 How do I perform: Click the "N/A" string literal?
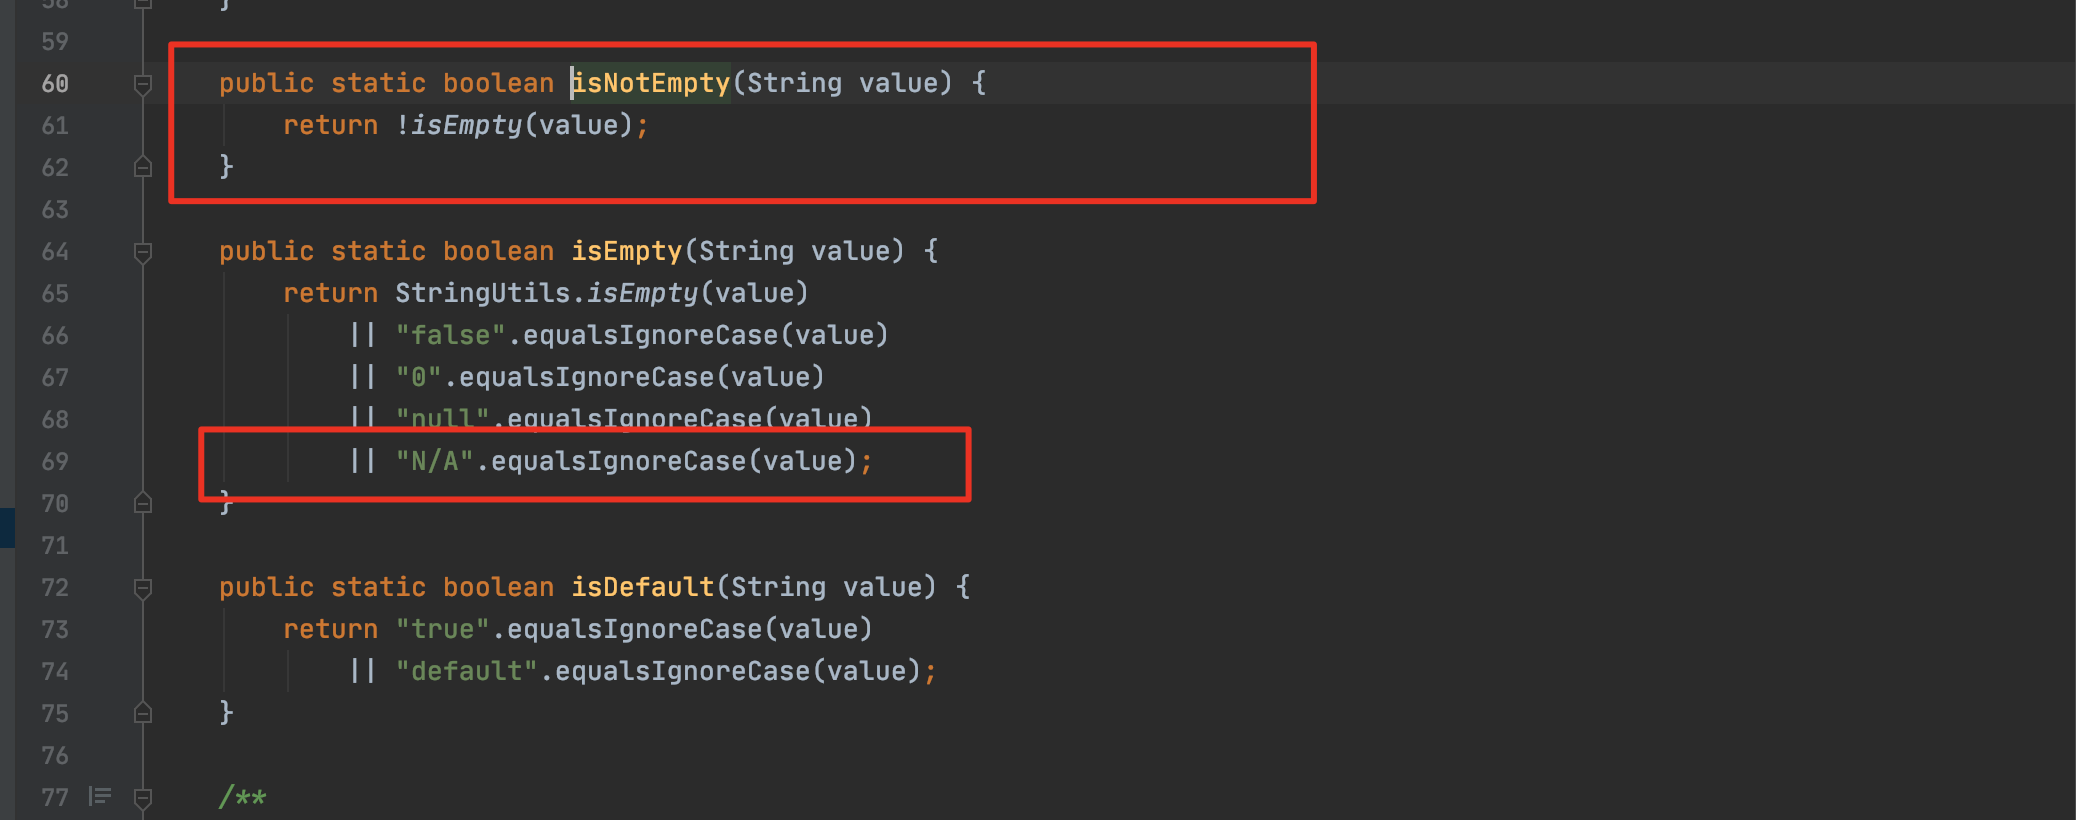pos(435,461)
